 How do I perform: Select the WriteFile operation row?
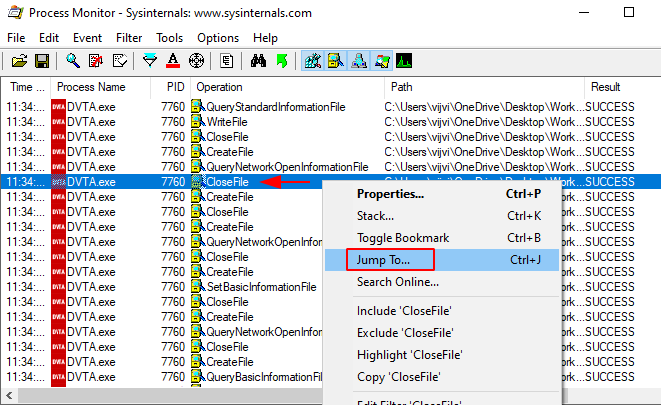click(330, 122)
